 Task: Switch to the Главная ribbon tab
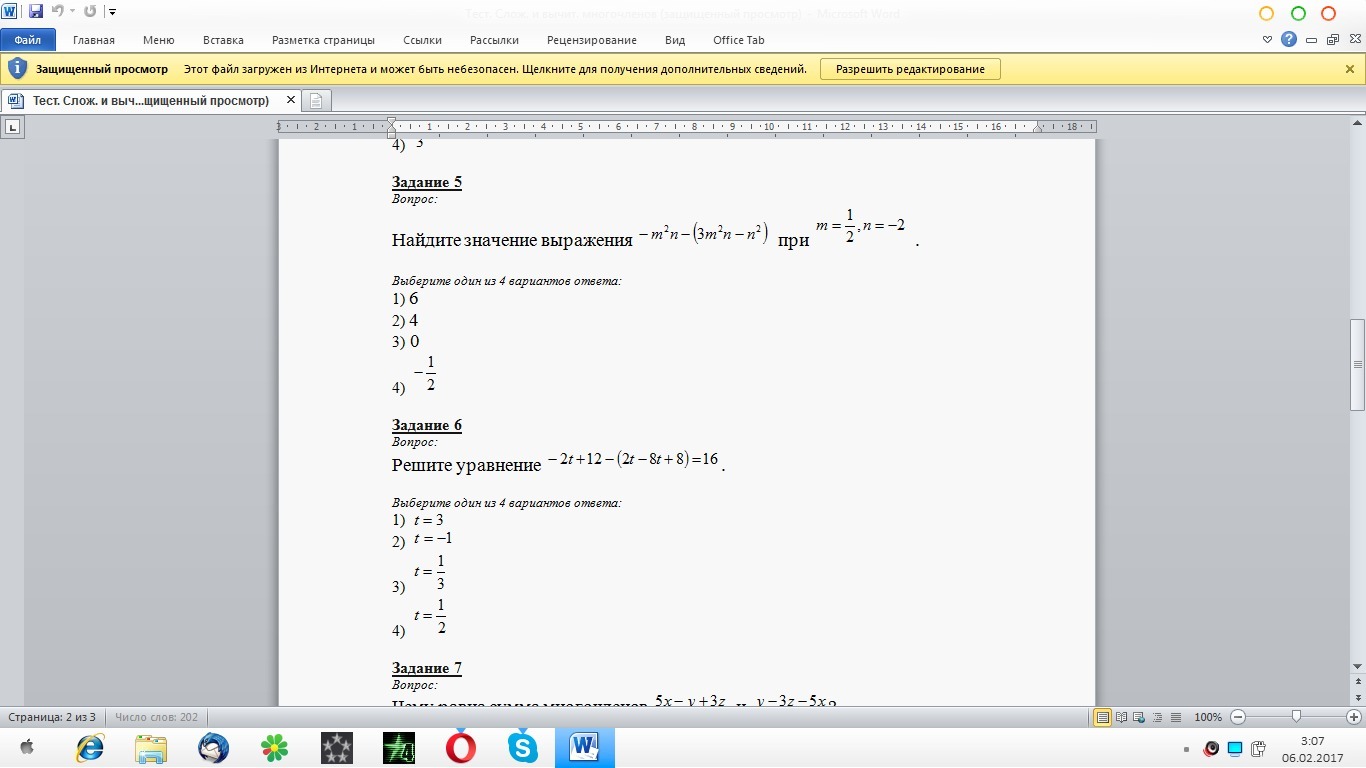pos(94,40)
